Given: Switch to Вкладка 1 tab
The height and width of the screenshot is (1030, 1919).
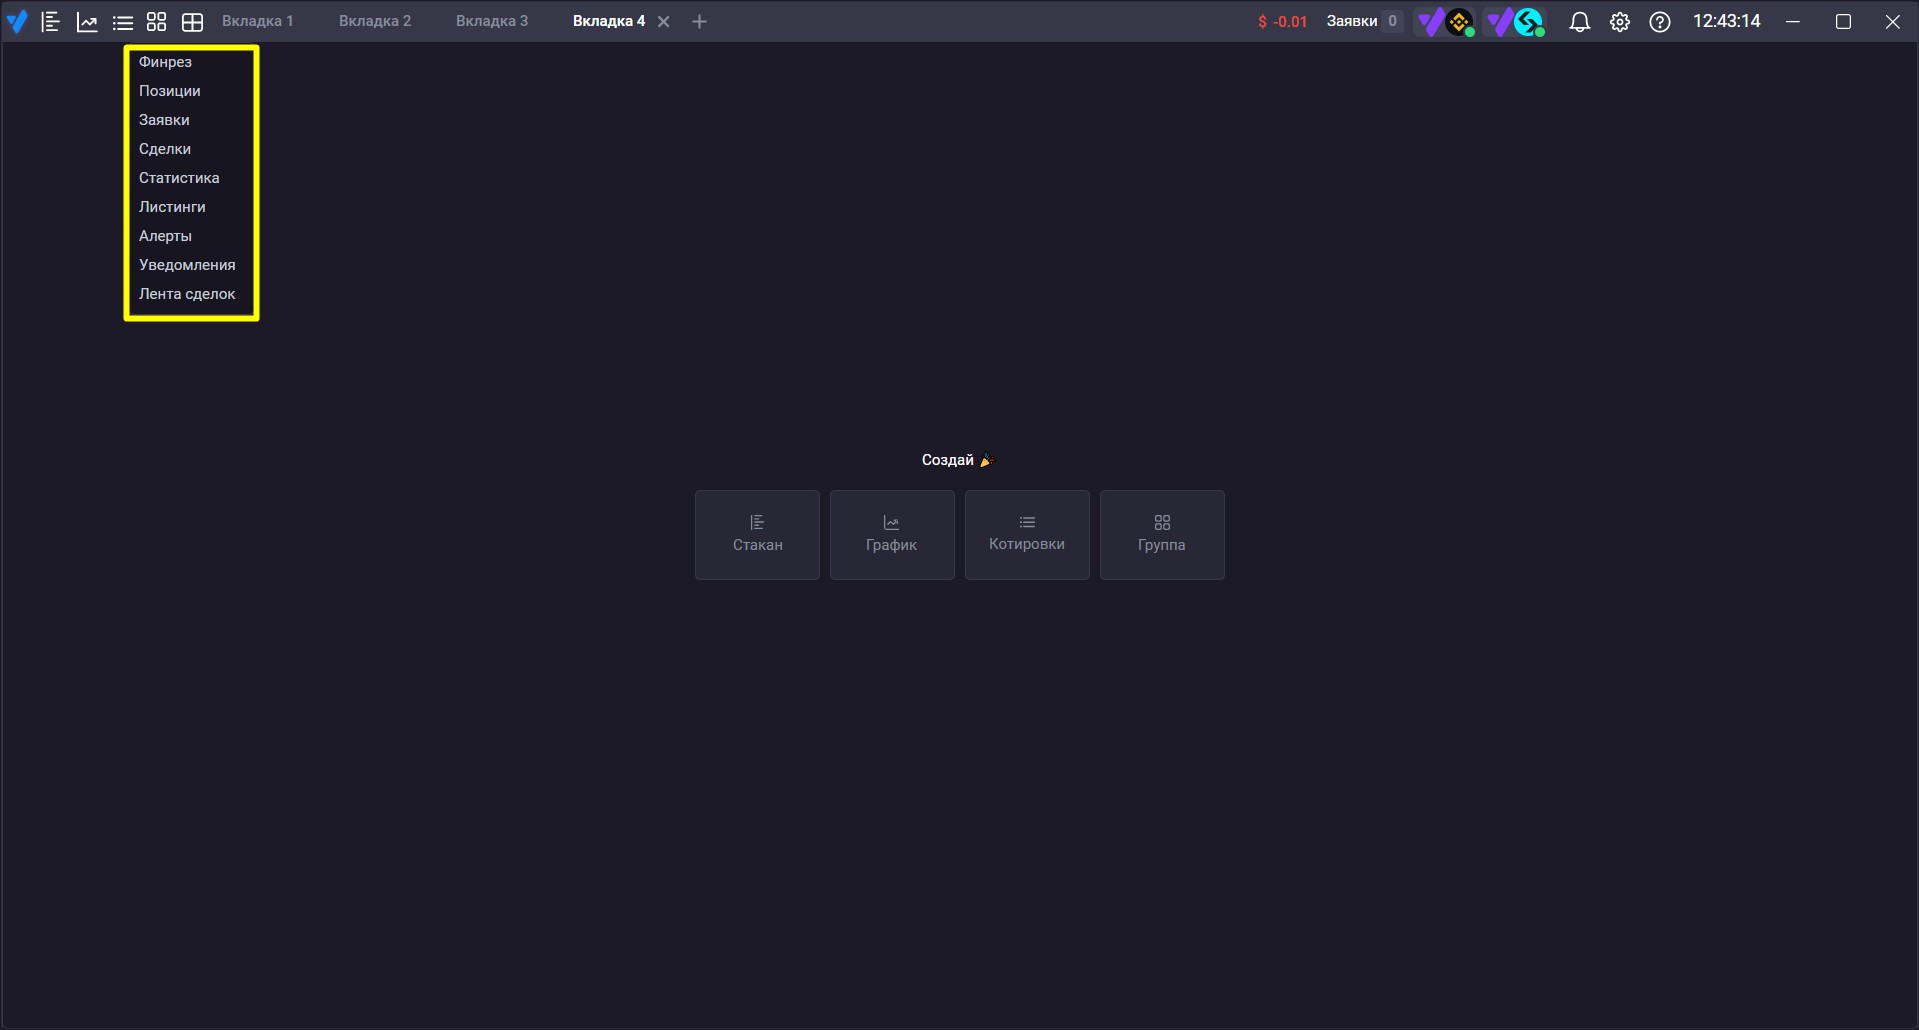Looking at the screenshot, I should (258, 21).
